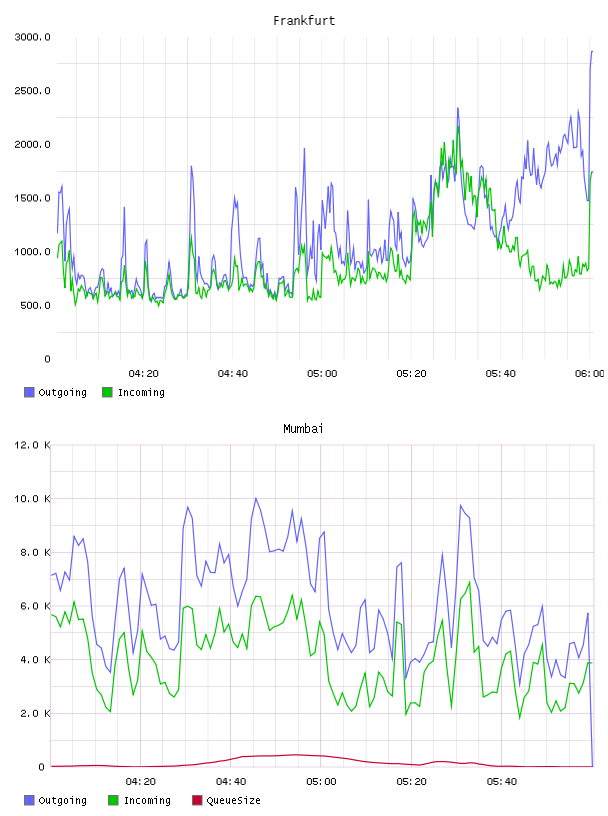Click the Incoming legend label under Mumbai chart
This screenshot has width=608, height=816.
[147, 800]
